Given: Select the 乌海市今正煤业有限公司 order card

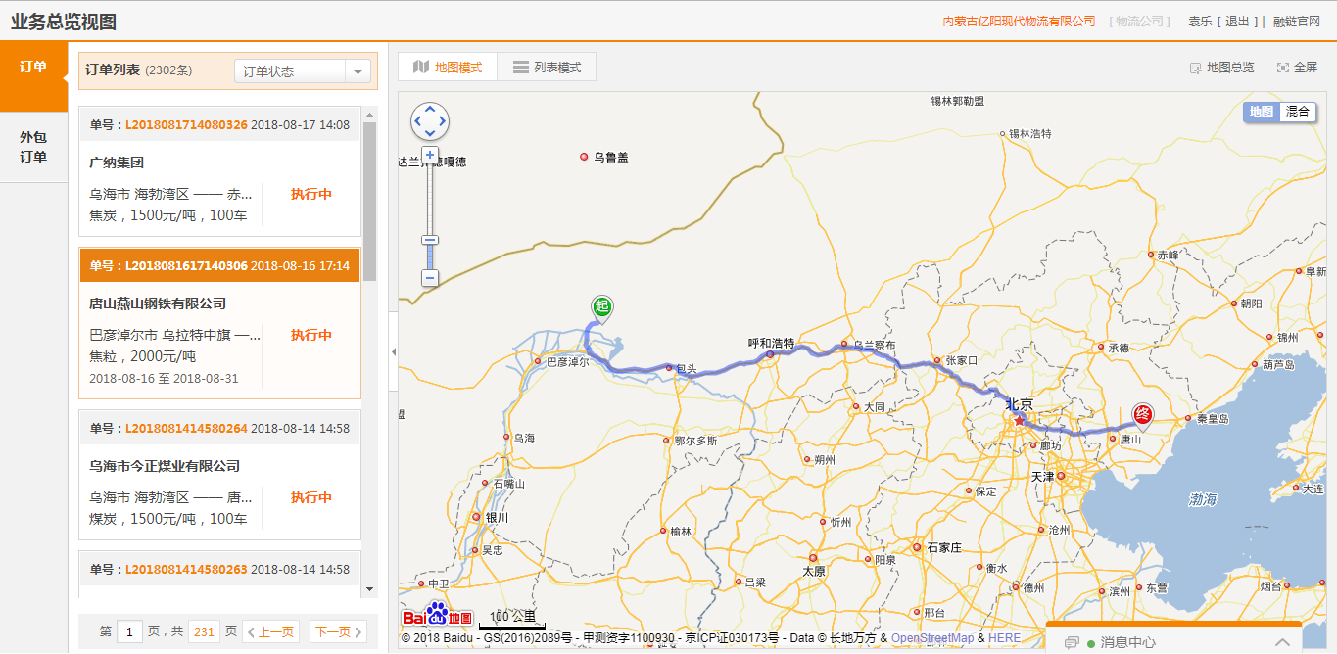Looking at the screenshot, I should (x=219, y=476).
